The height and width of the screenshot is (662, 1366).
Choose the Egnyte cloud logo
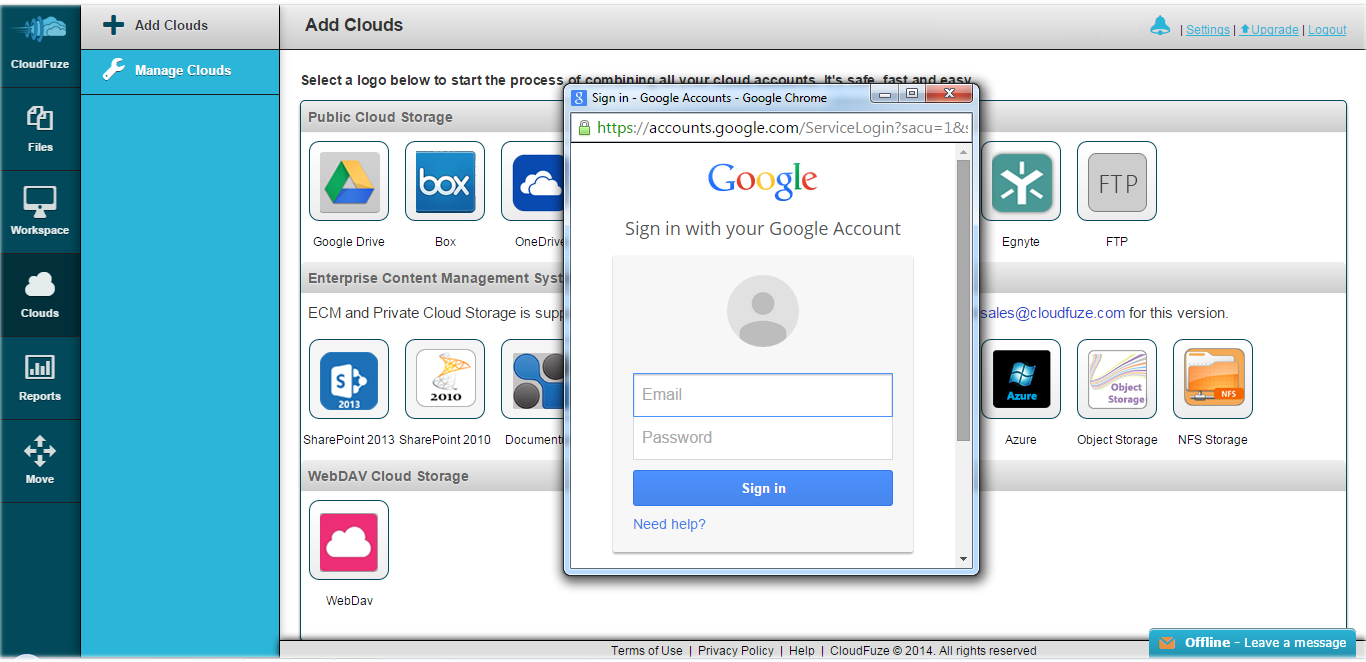coord(1021,181)
